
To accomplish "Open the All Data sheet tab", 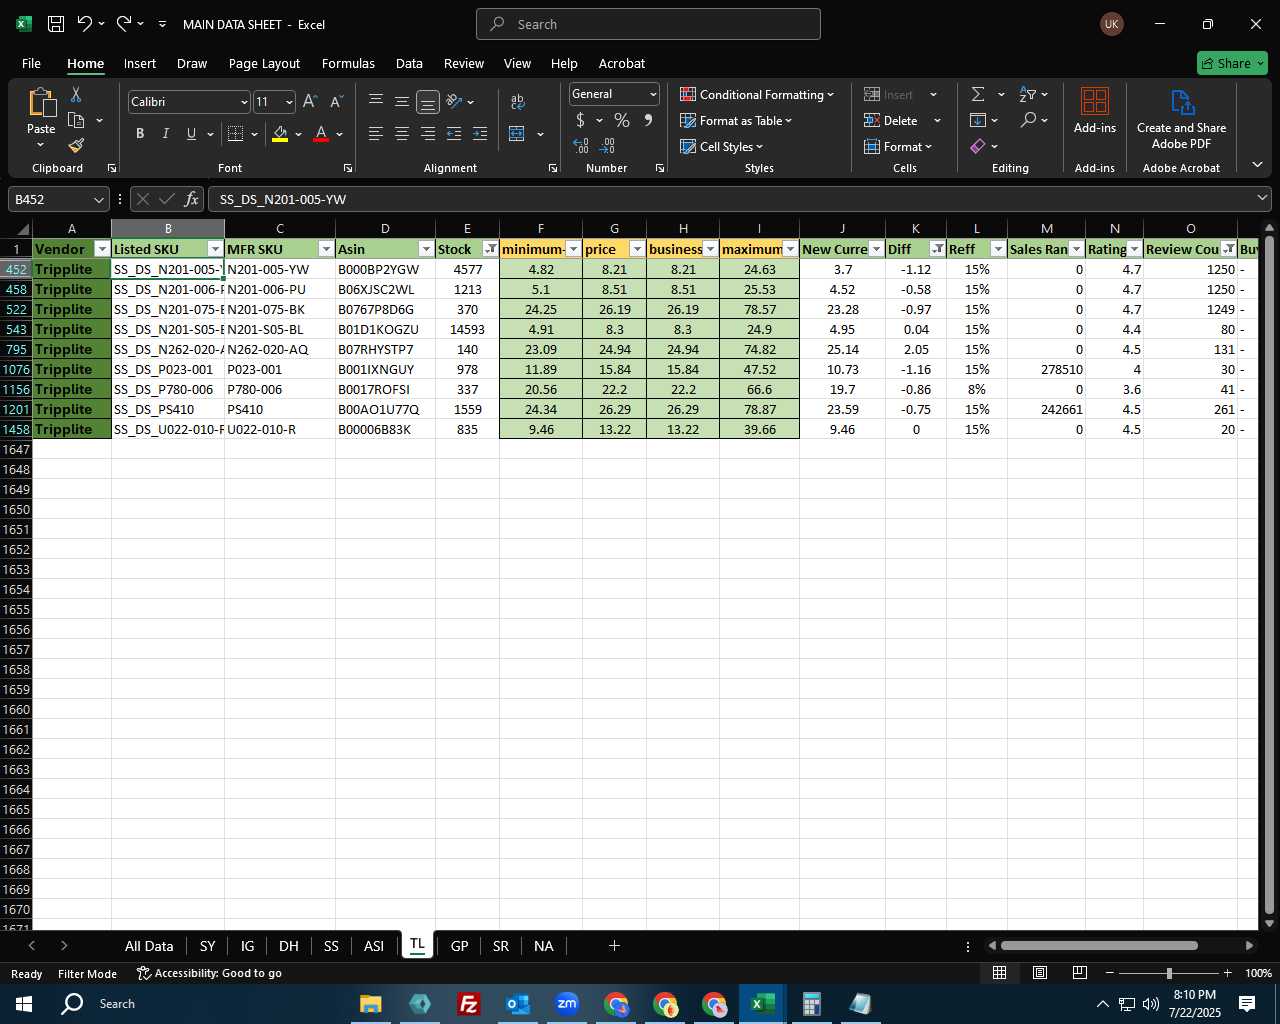I will pos(149,946).
